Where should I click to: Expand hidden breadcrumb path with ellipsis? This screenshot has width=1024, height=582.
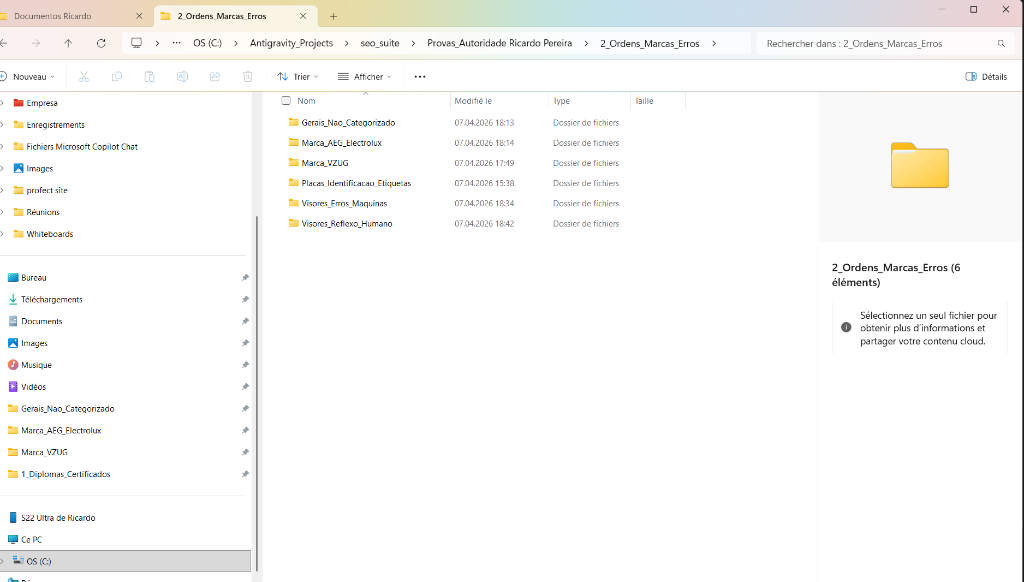click(176, 43)
